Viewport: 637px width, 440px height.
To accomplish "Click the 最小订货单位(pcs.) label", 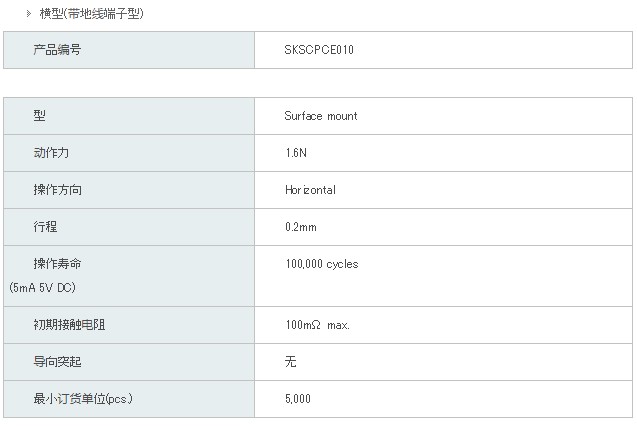I will [x=83, y=399].
